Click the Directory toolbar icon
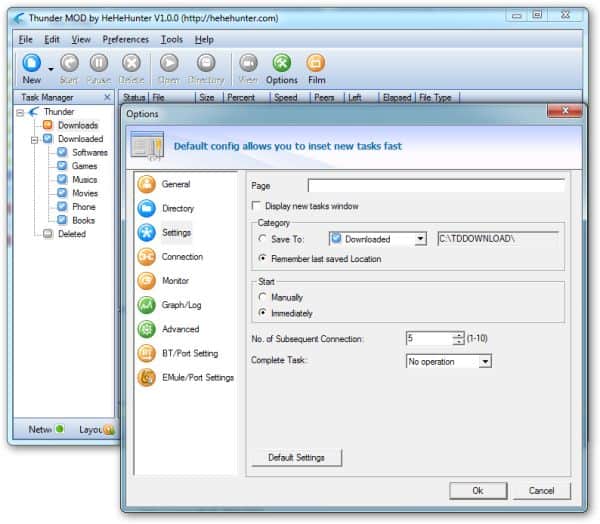The width and height of the screenshot is (600, 524). (206, 63)
